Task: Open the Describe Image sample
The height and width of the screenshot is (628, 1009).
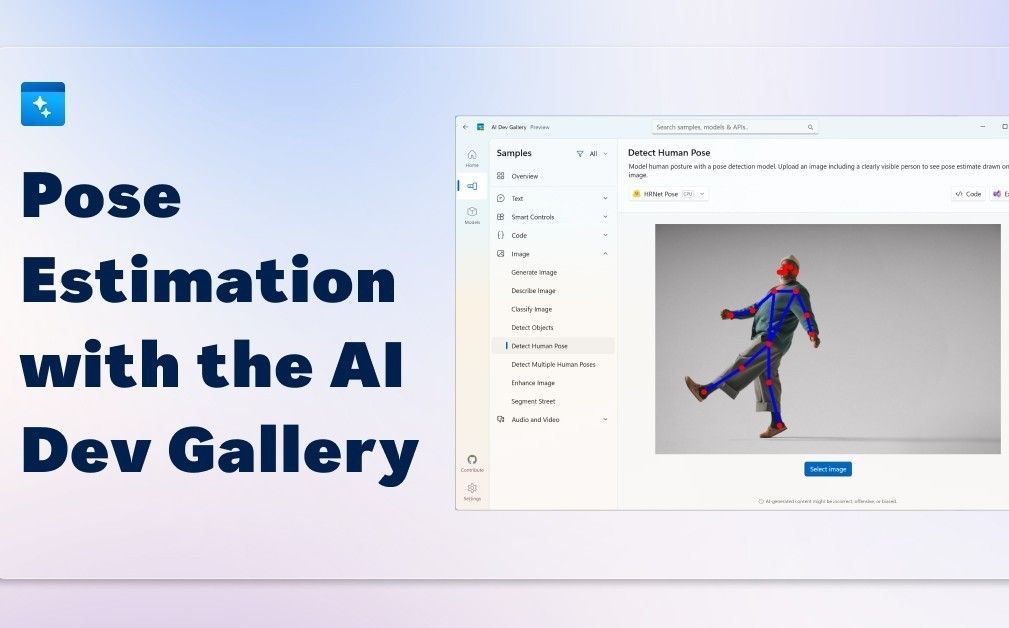Action: point(533,291)
